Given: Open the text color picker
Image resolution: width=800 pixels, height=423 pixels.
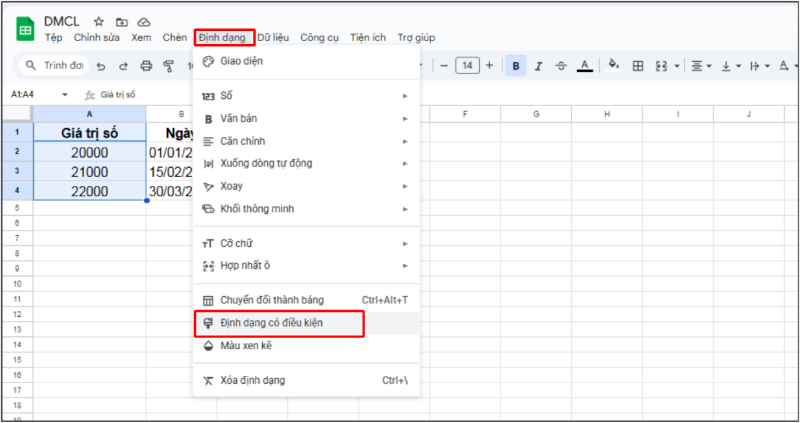Looking at the screenshot, I should (585, 66).
